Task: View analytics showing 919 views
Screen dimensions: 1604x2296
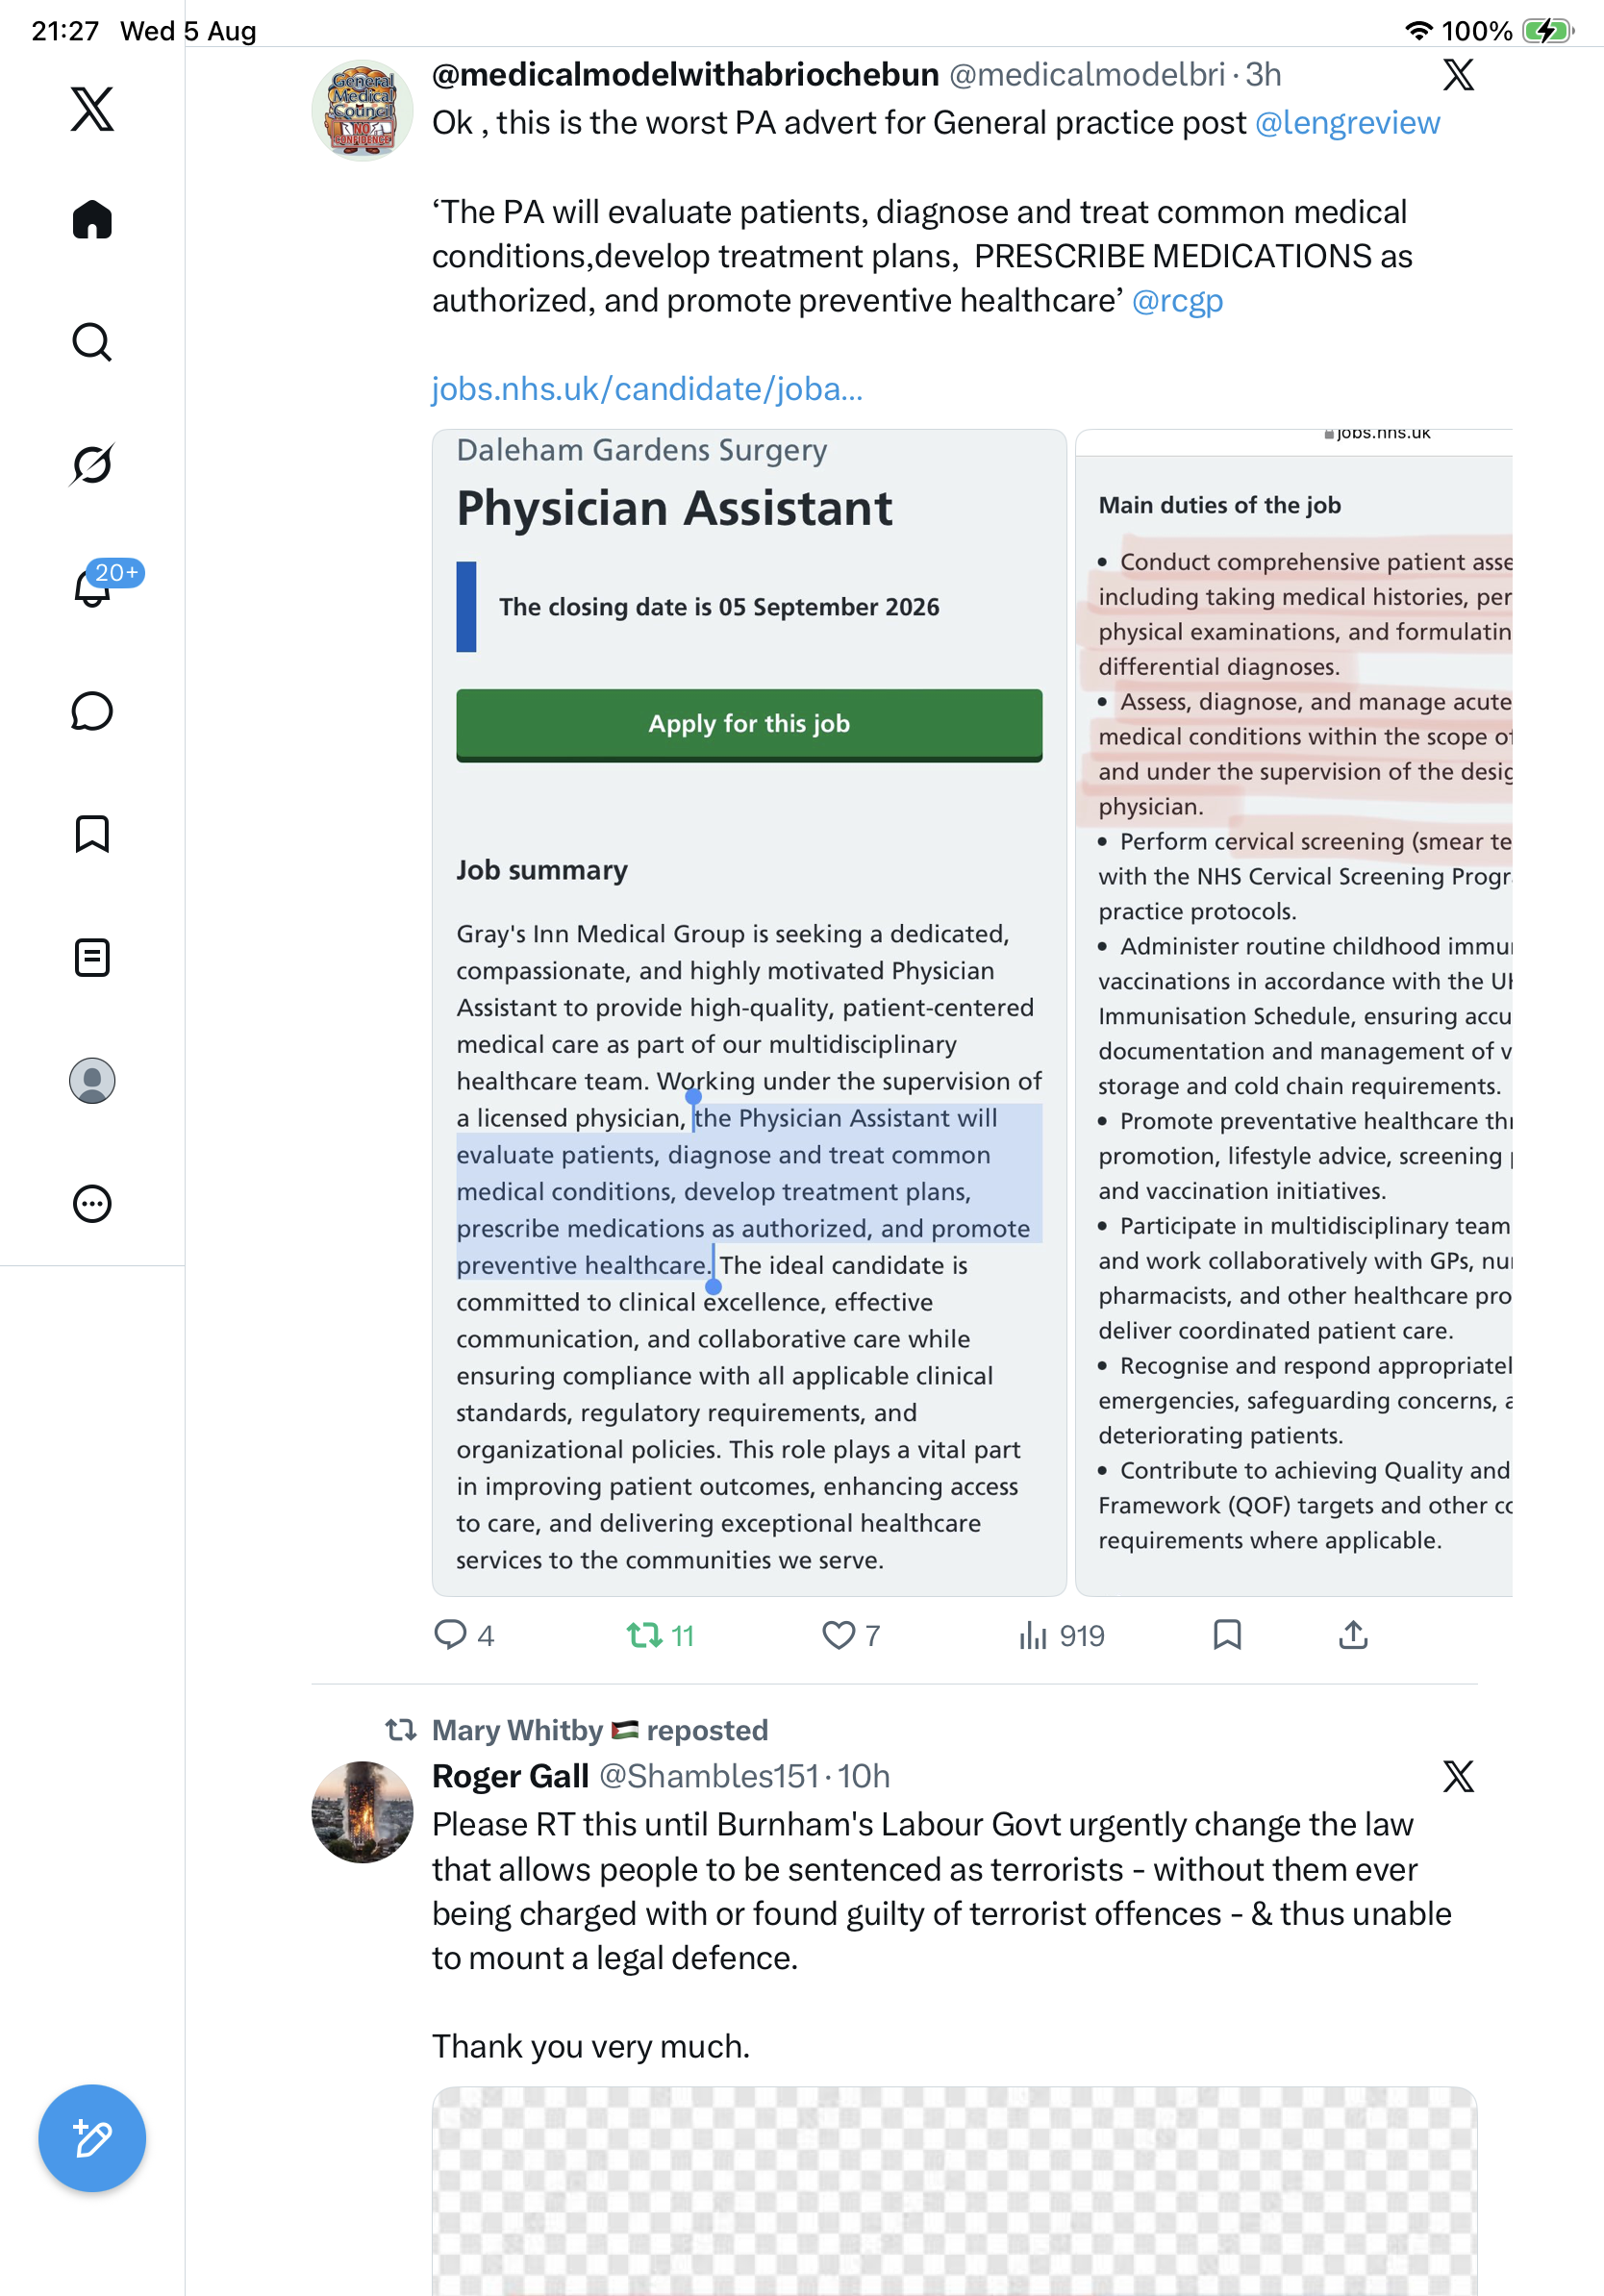Action: [x=1061, y=1635]
